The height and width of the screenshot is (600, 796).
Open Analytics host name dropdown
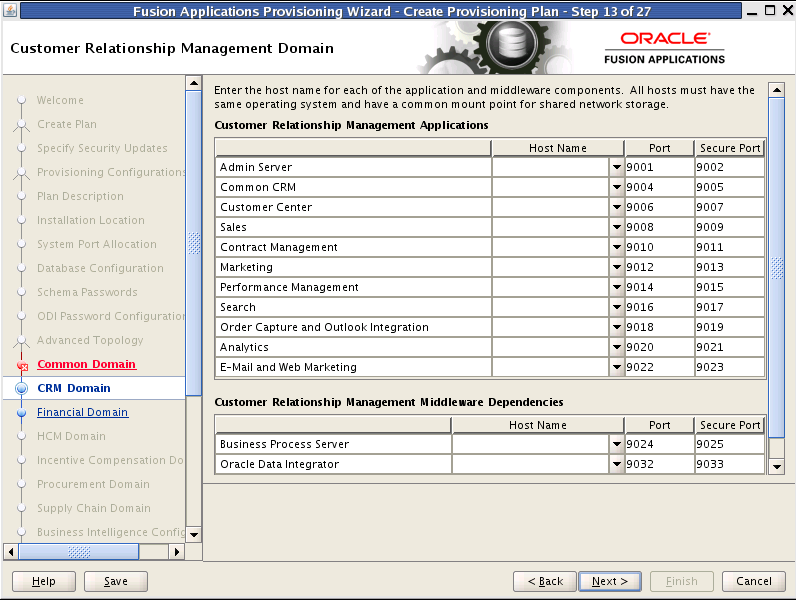point(616,347)
